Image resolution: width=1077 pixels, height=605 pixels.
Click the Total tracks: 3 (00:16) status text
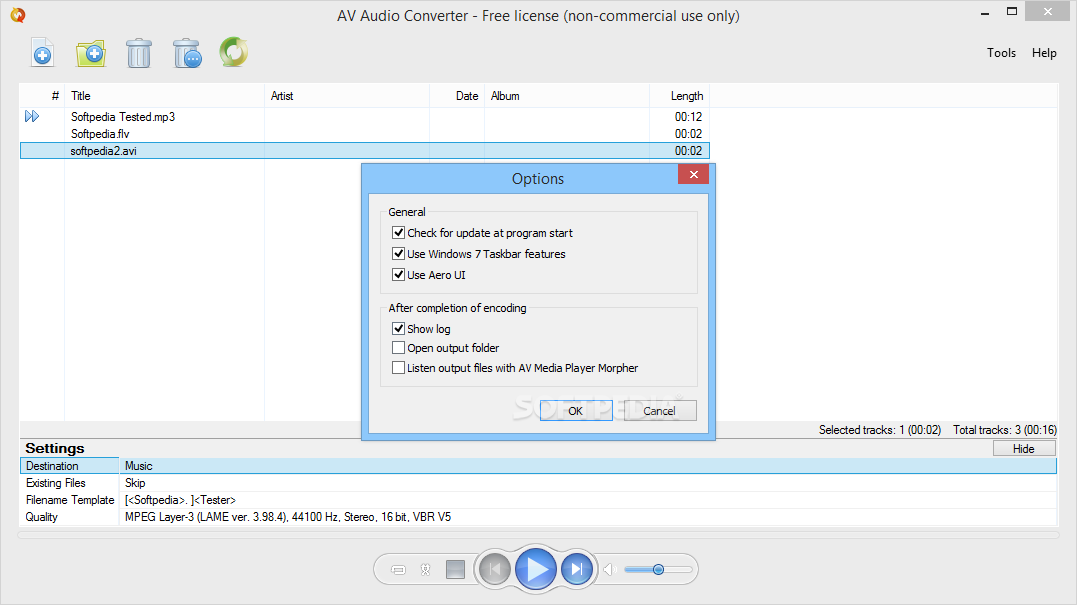pyautogui.click(x=1005, y=430)
